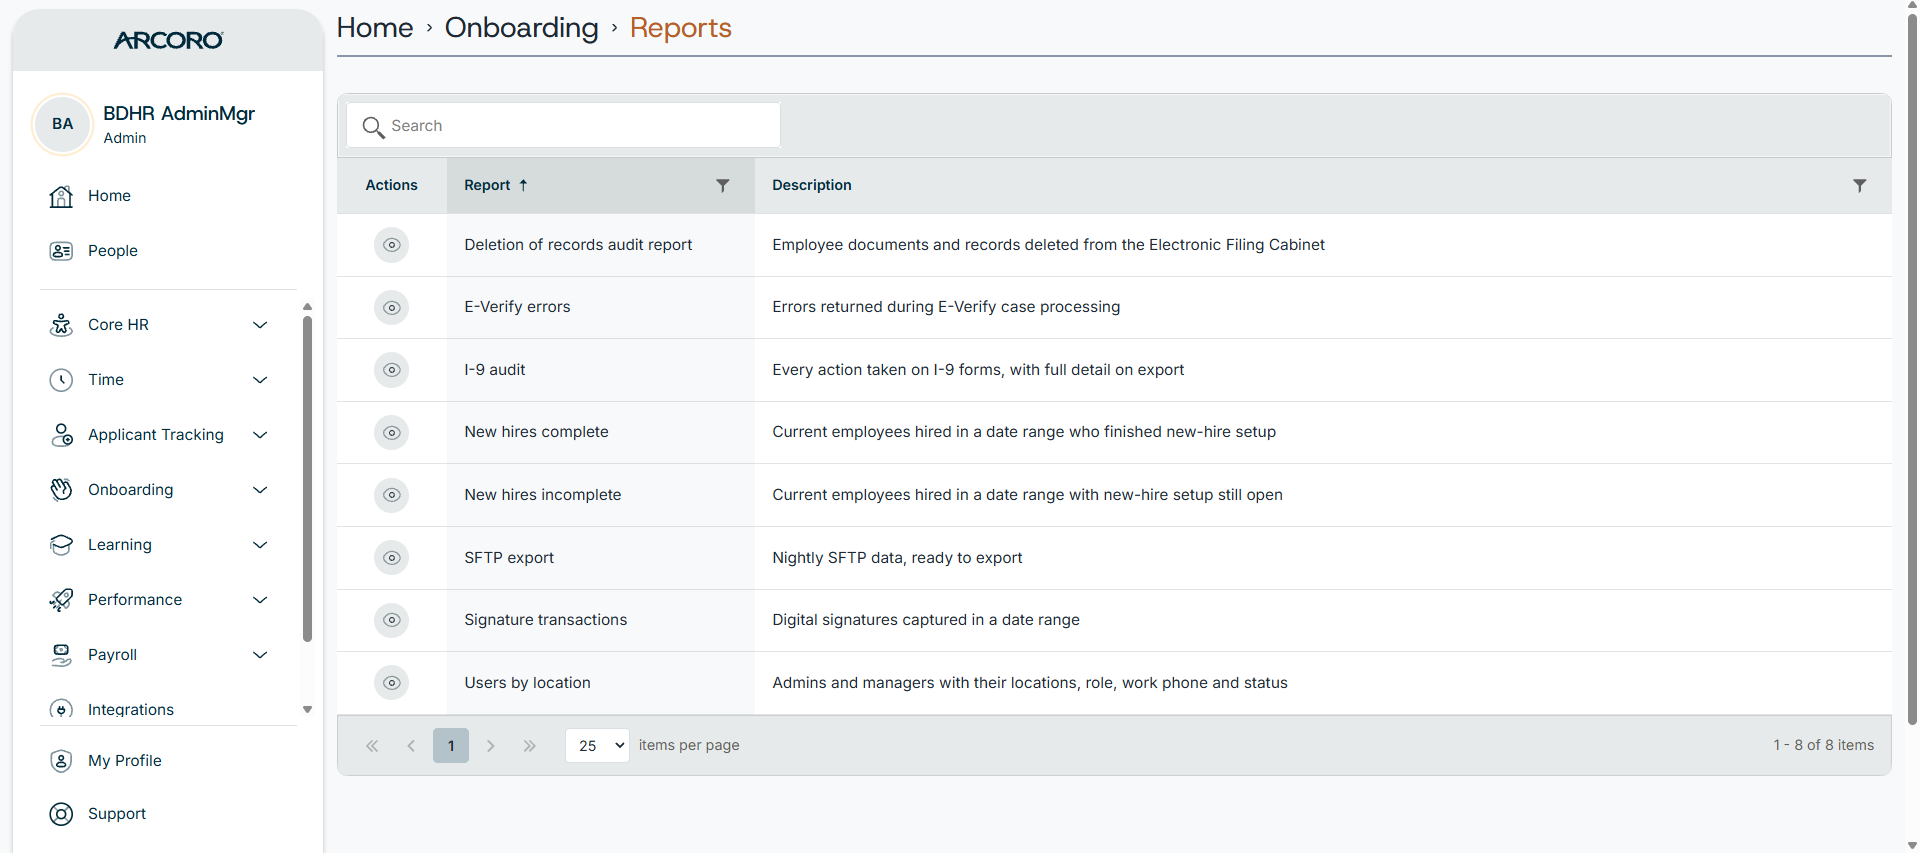Click the People icon in sidebar
1920x853 pixels.
pos(61,251)
